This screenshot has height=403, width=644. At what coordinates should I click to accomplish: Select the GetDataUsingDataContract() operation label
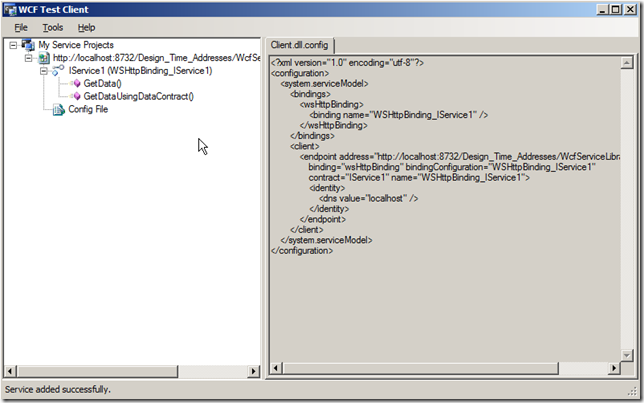(x=138, y=96)
